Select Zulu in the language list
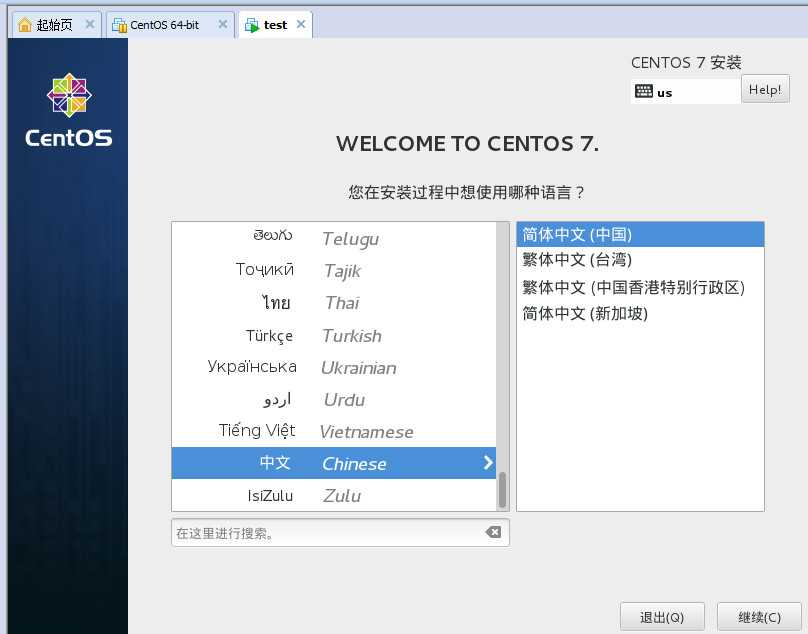Viewport: 808px width, 634px height. click(334, 495)
